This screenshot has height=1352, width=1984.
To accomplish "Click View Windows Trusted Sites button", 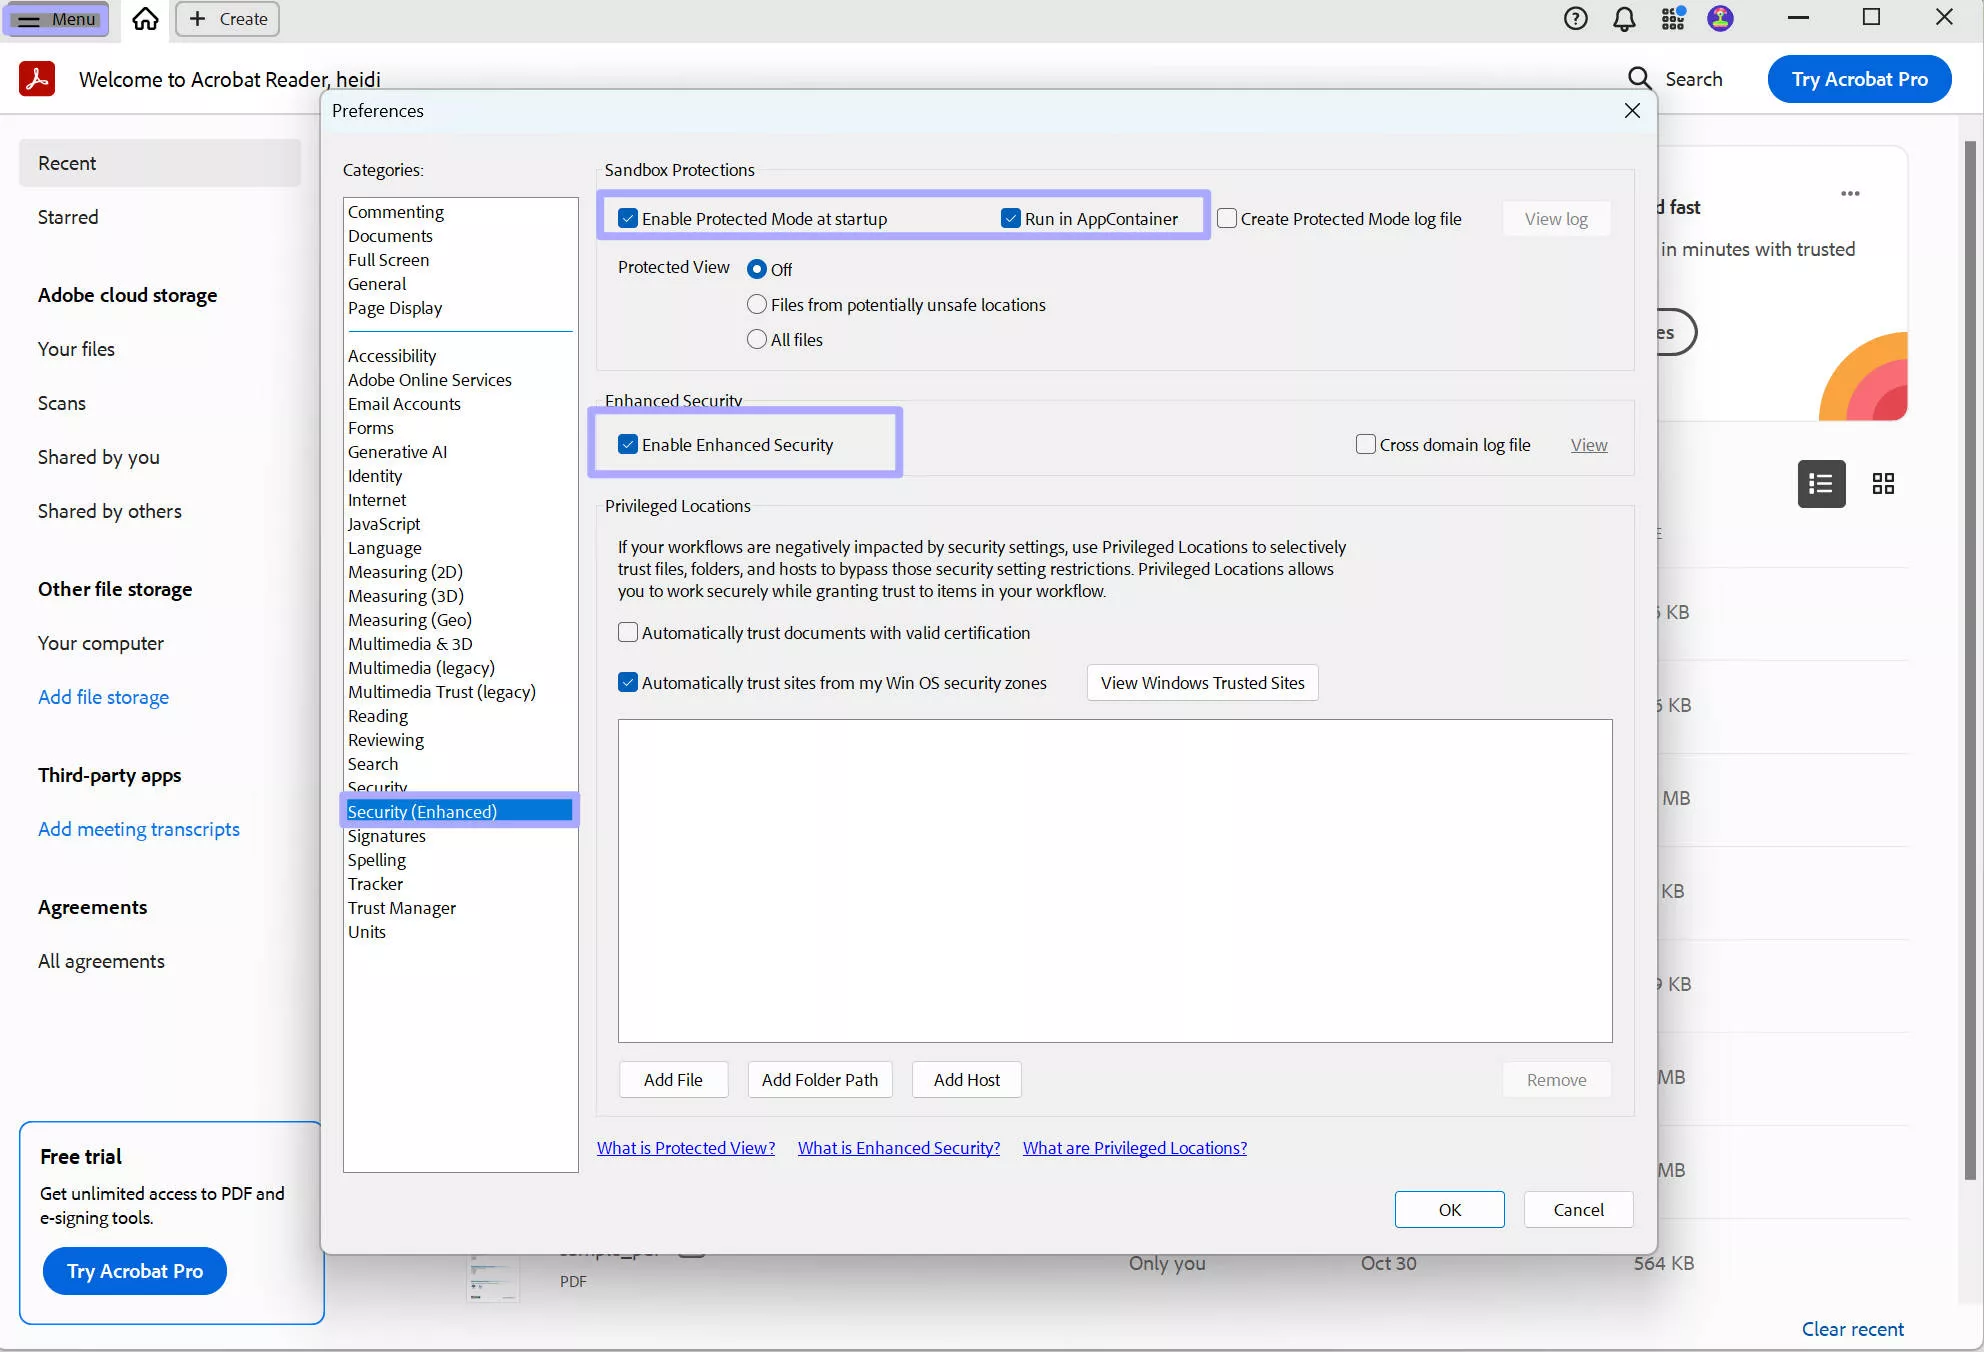I will 1202,681.
